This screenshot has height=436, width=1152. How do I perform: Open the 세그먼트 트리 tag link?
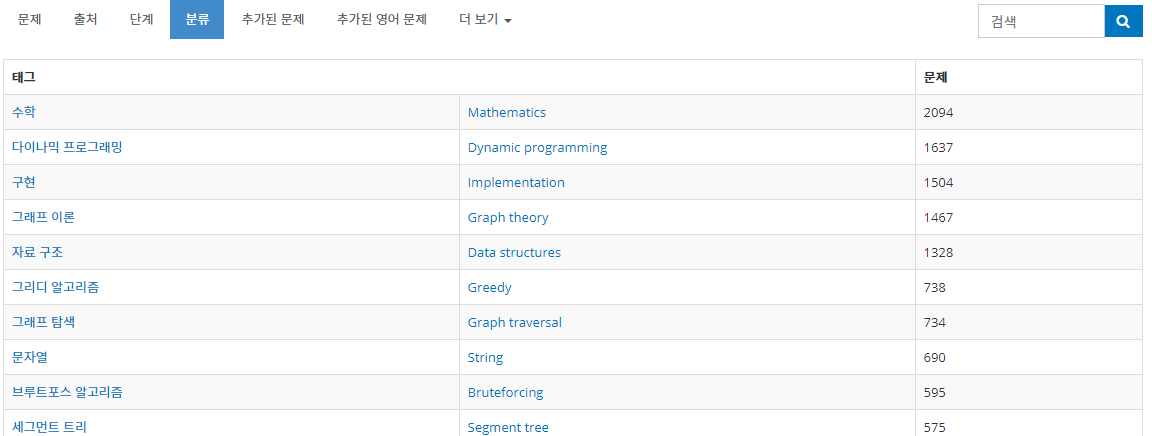49,427
